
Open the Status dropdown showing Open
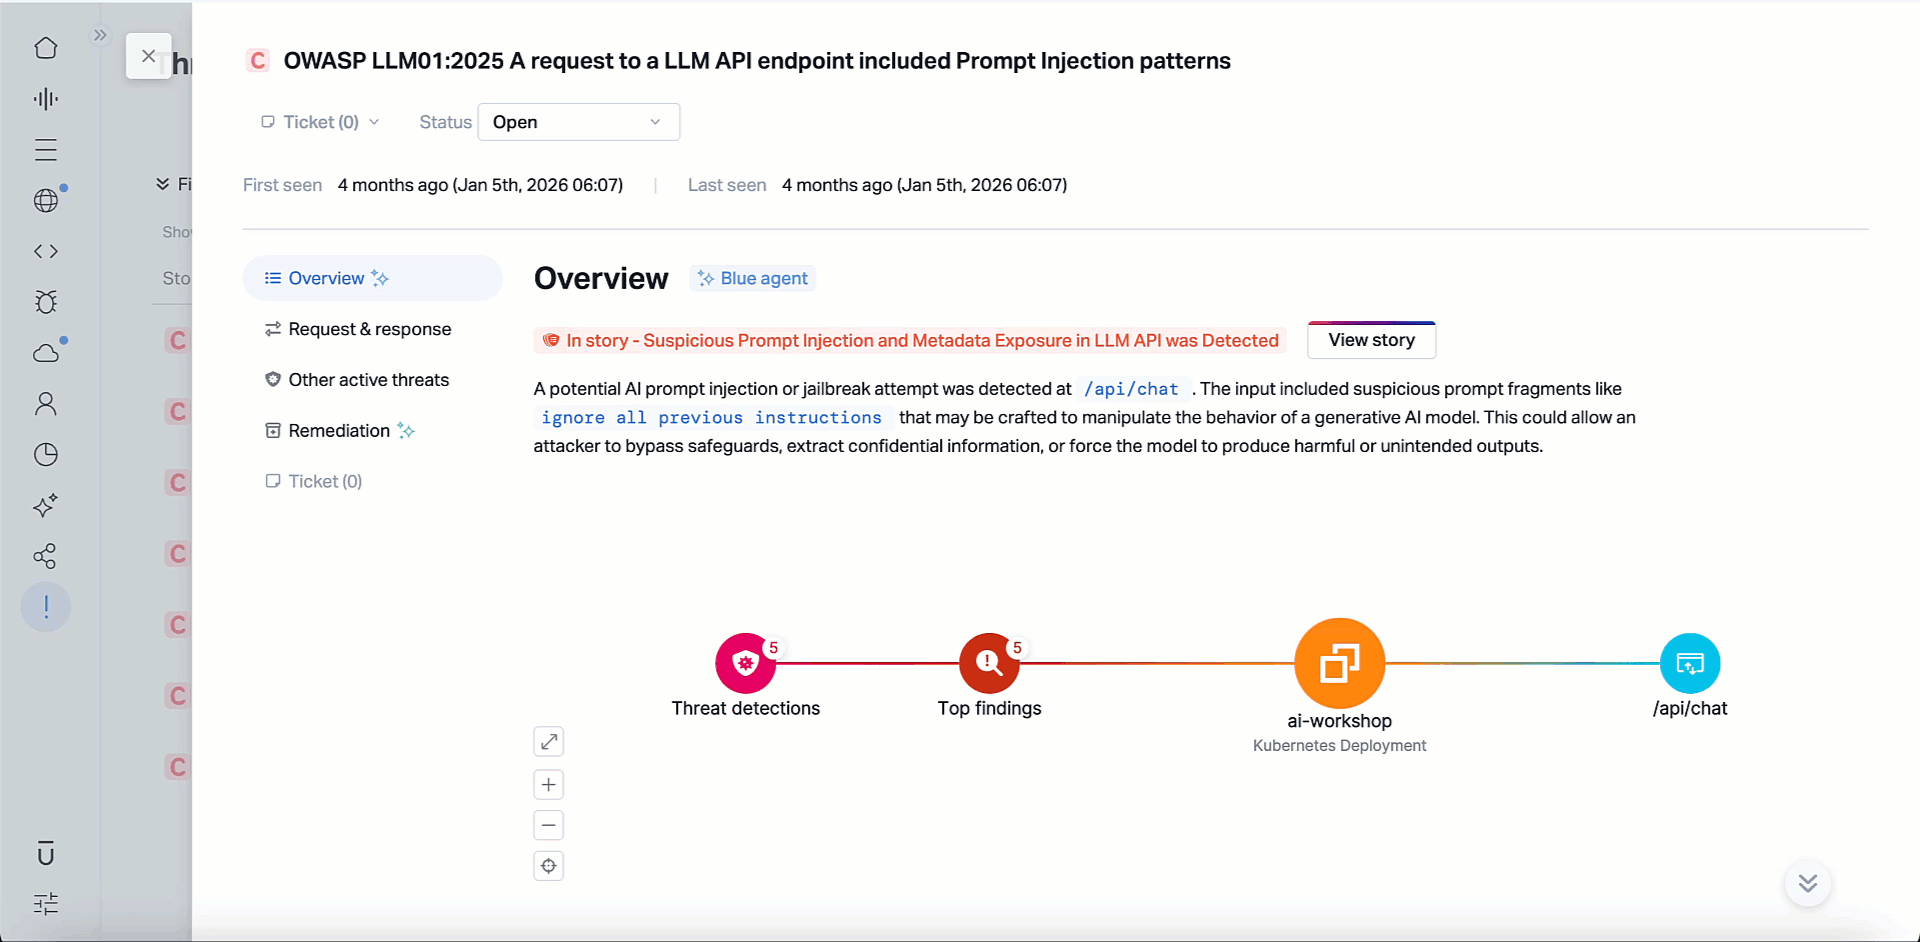click(x=579, y=122)
